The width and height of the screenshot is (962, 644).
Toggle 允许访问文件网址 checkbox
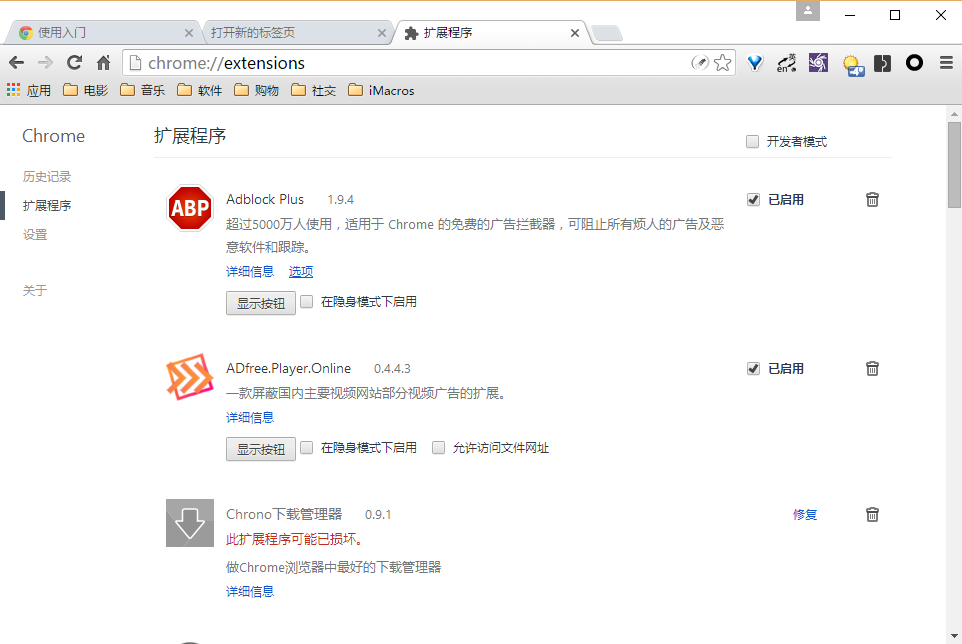point(438,448)
